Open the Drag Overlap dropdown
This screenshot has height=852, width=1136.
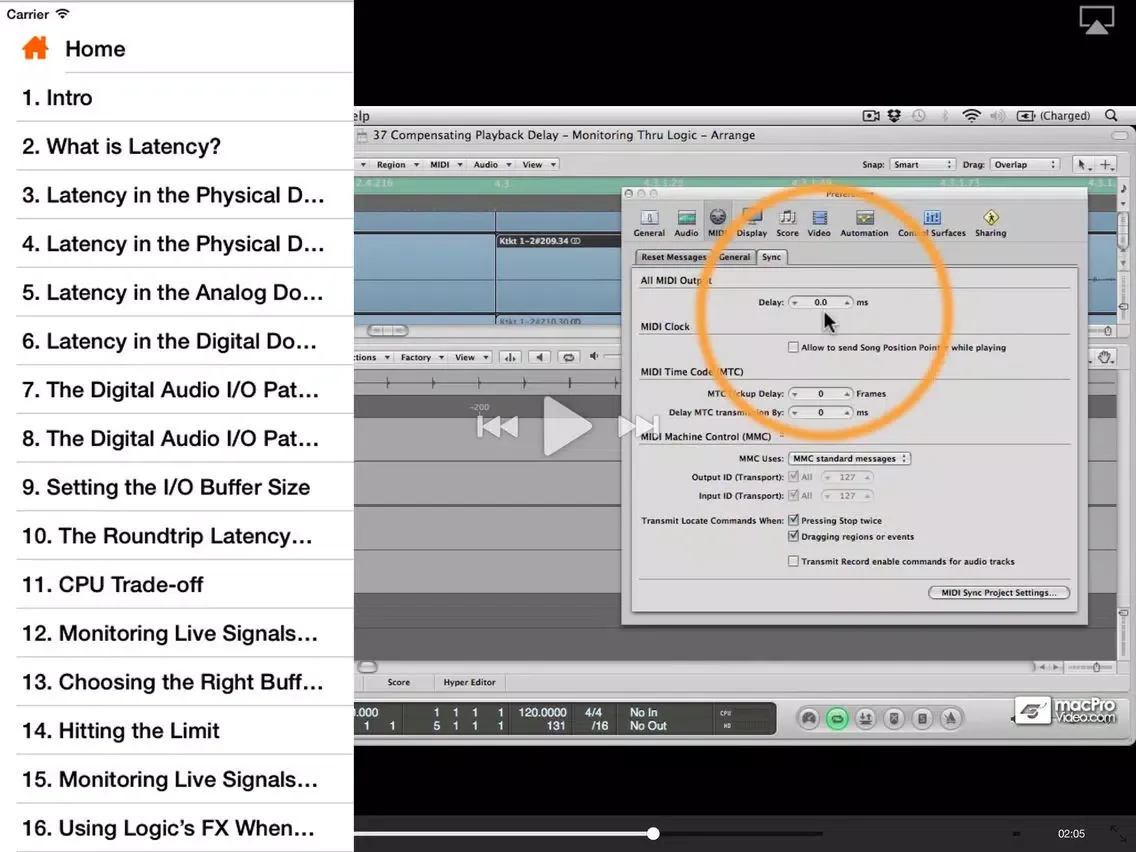point(1024,164)
